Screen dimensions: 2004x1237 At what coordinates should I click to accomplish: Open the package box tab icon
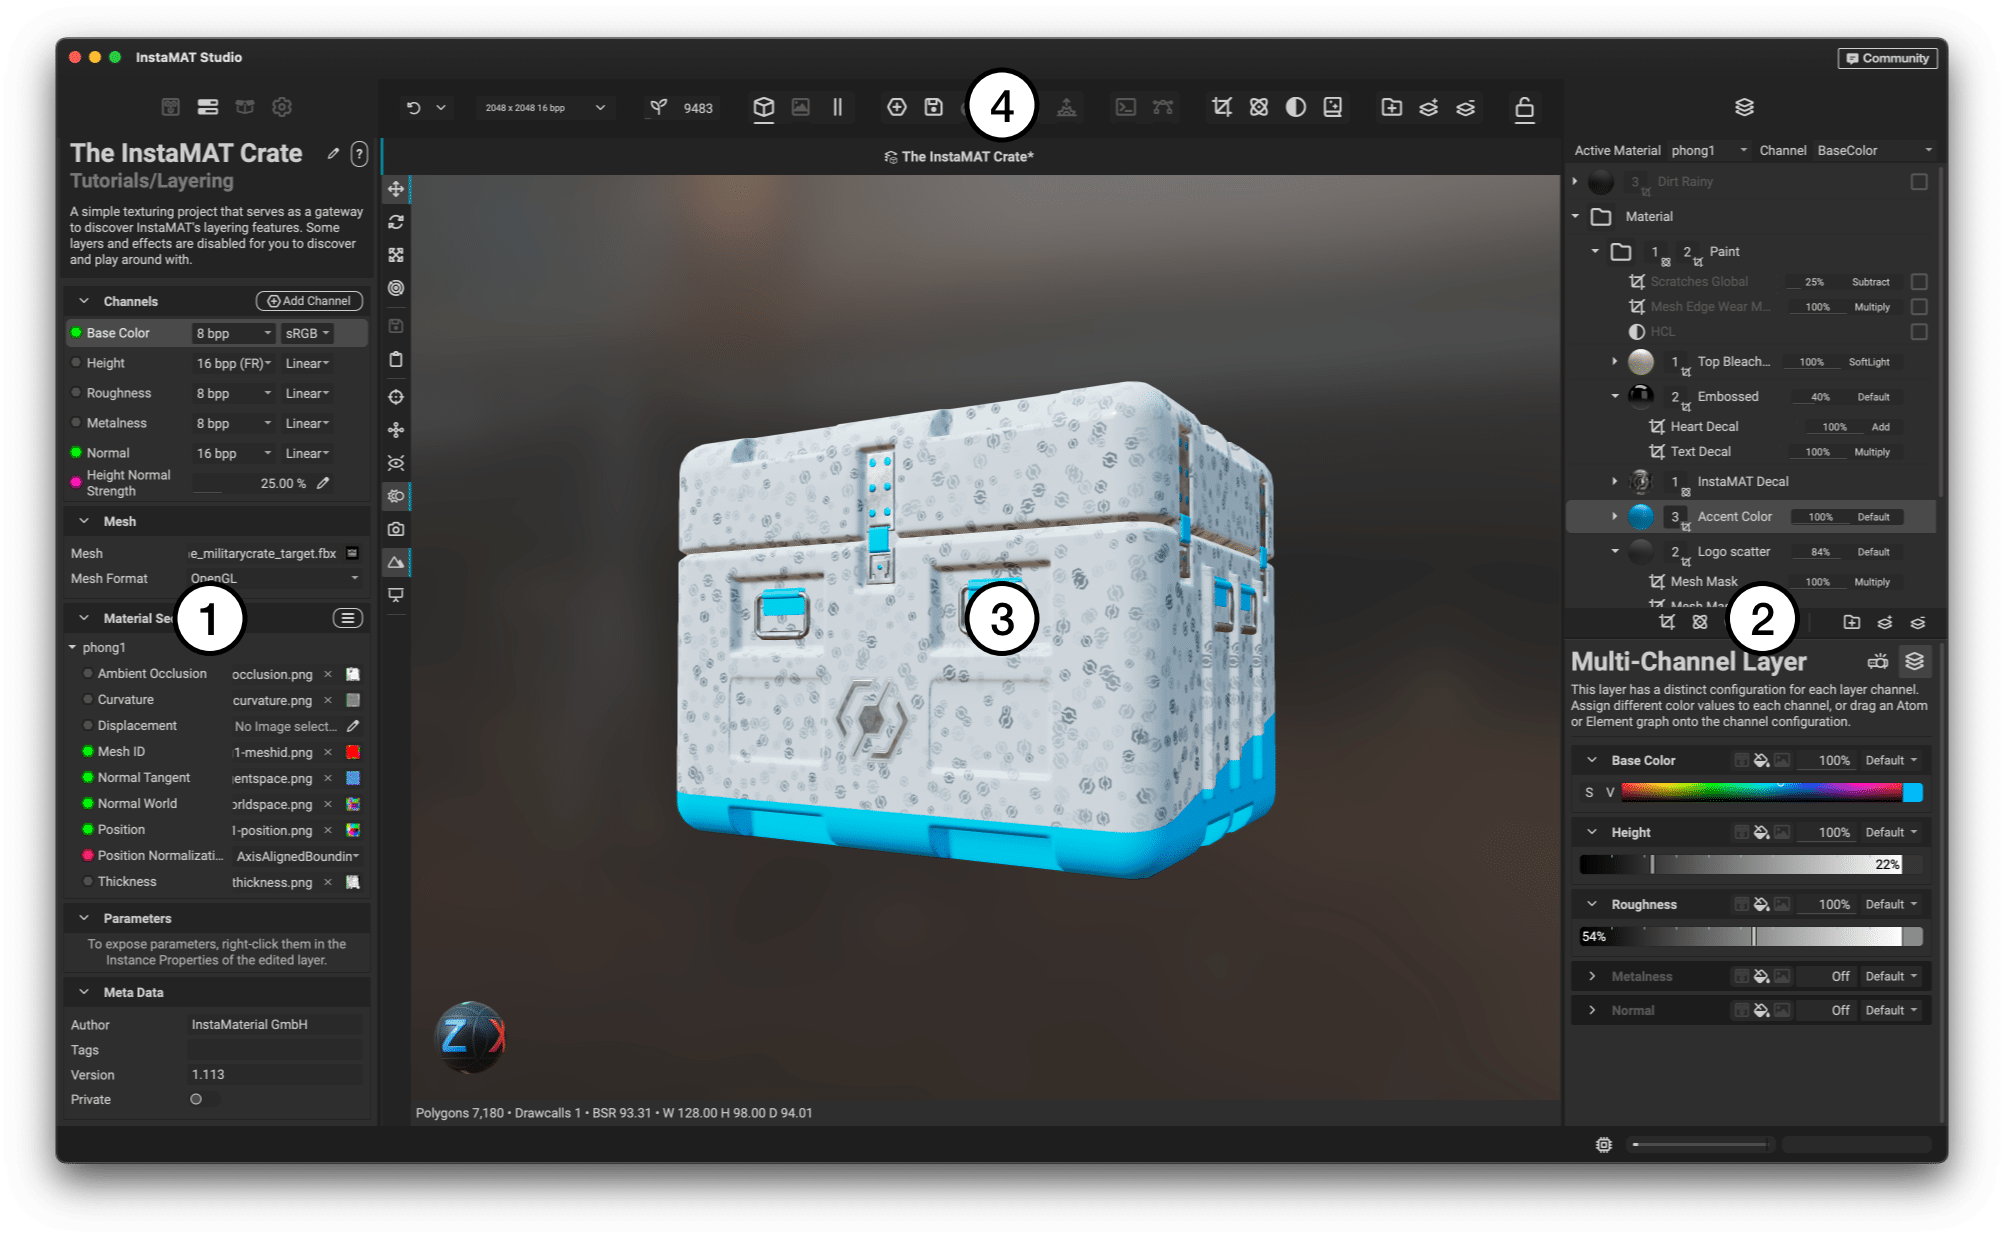pos(245,107)
